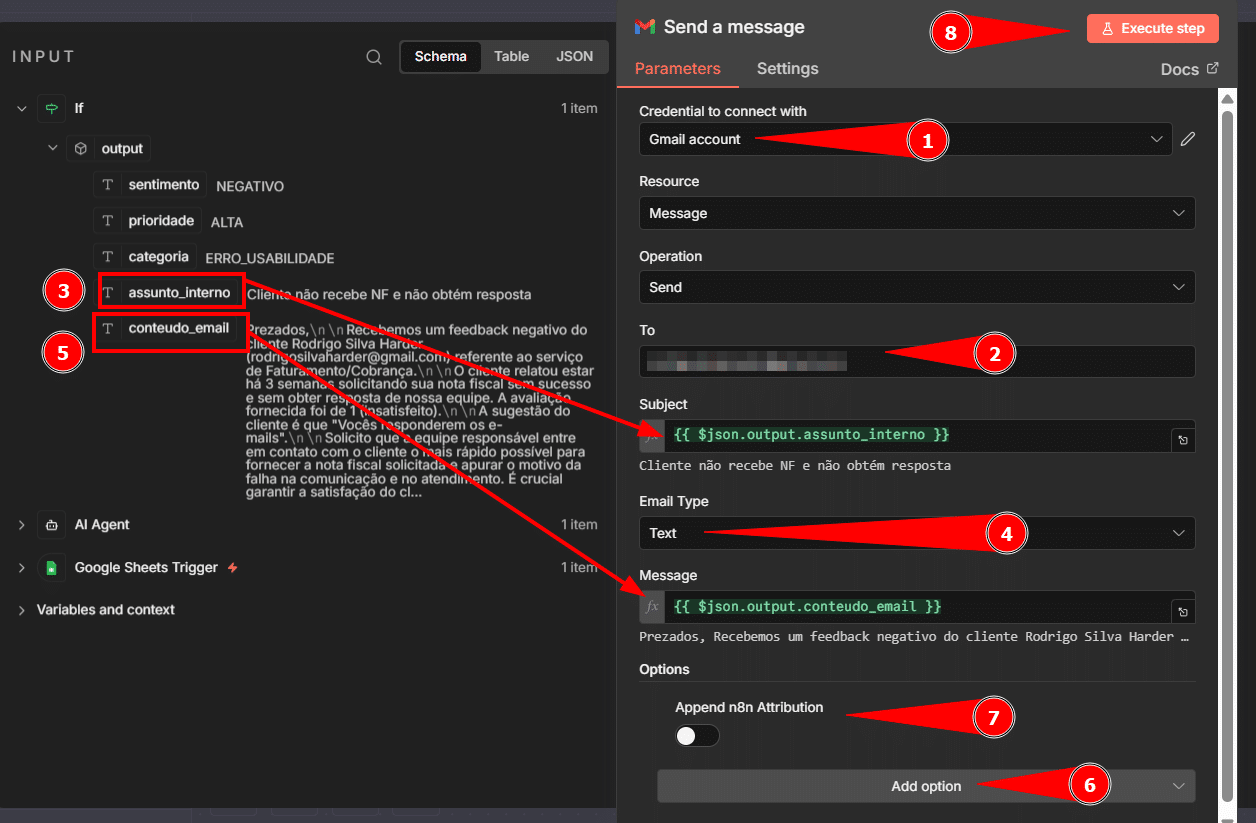
Task: Click the type icon beside categoria
Action: [x=108, y=257]
